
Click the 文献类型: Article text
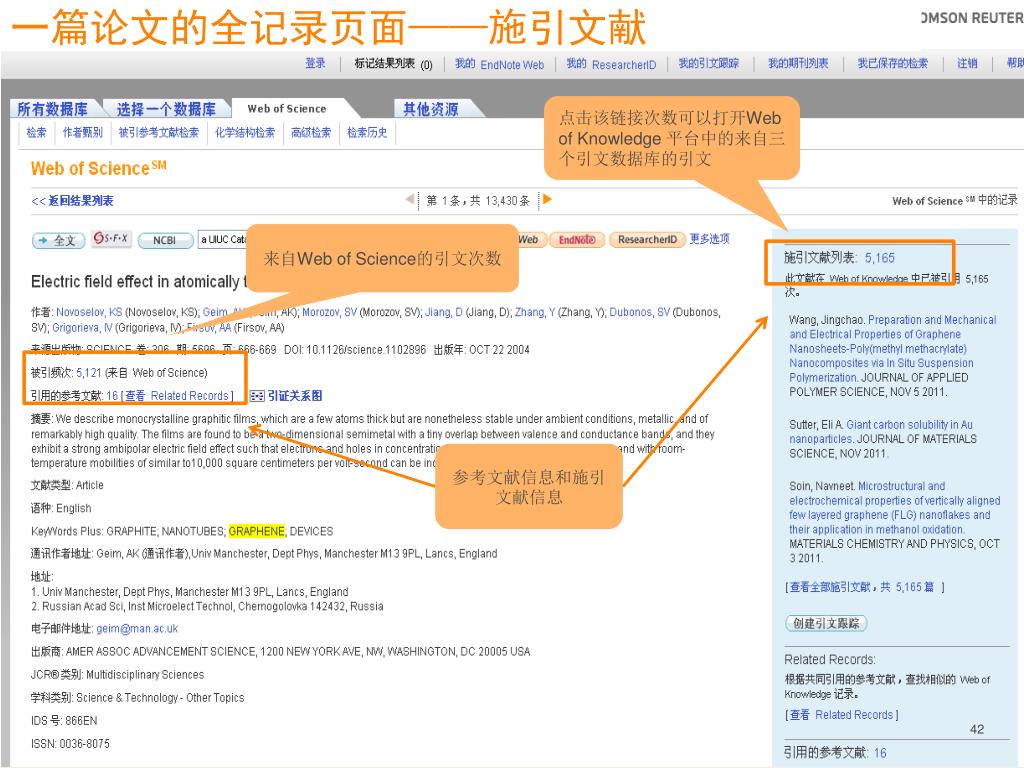coord(67,485)
